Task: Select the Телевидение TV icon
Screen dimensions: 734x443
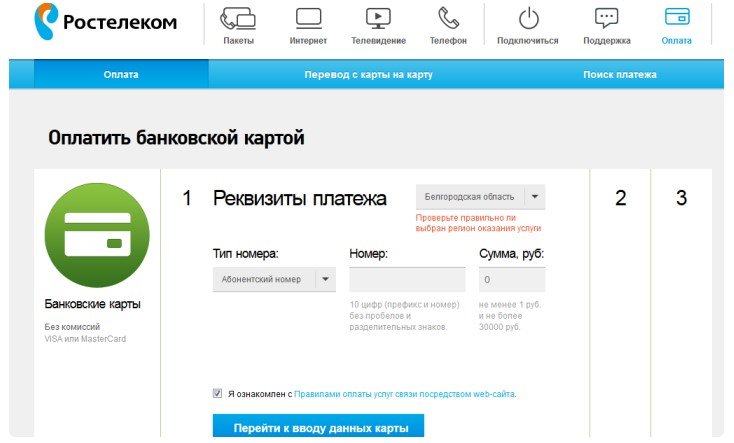Action: pyautogui.click(x=378, y=19)
